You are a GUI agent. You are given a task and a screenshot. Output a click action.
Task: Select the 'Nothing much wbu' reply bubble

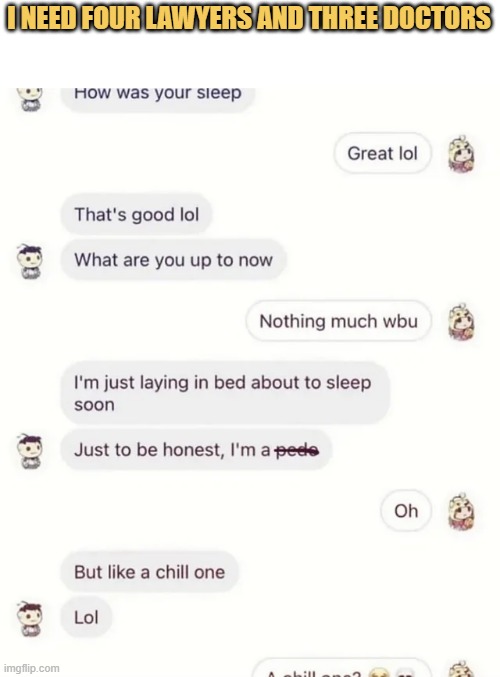(339, 321)
